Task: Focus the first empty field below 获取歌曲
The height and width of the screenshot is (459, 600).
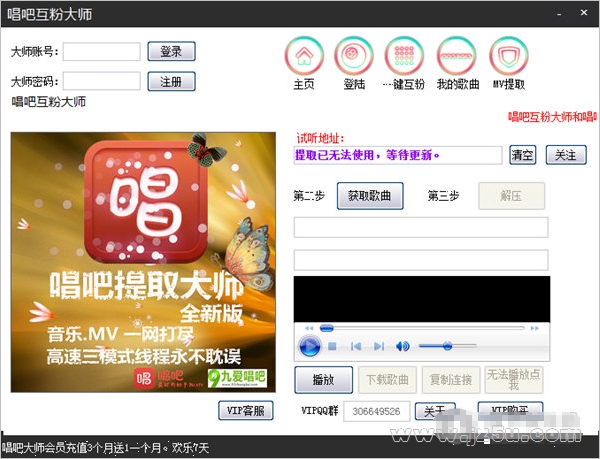Action: 421,227
